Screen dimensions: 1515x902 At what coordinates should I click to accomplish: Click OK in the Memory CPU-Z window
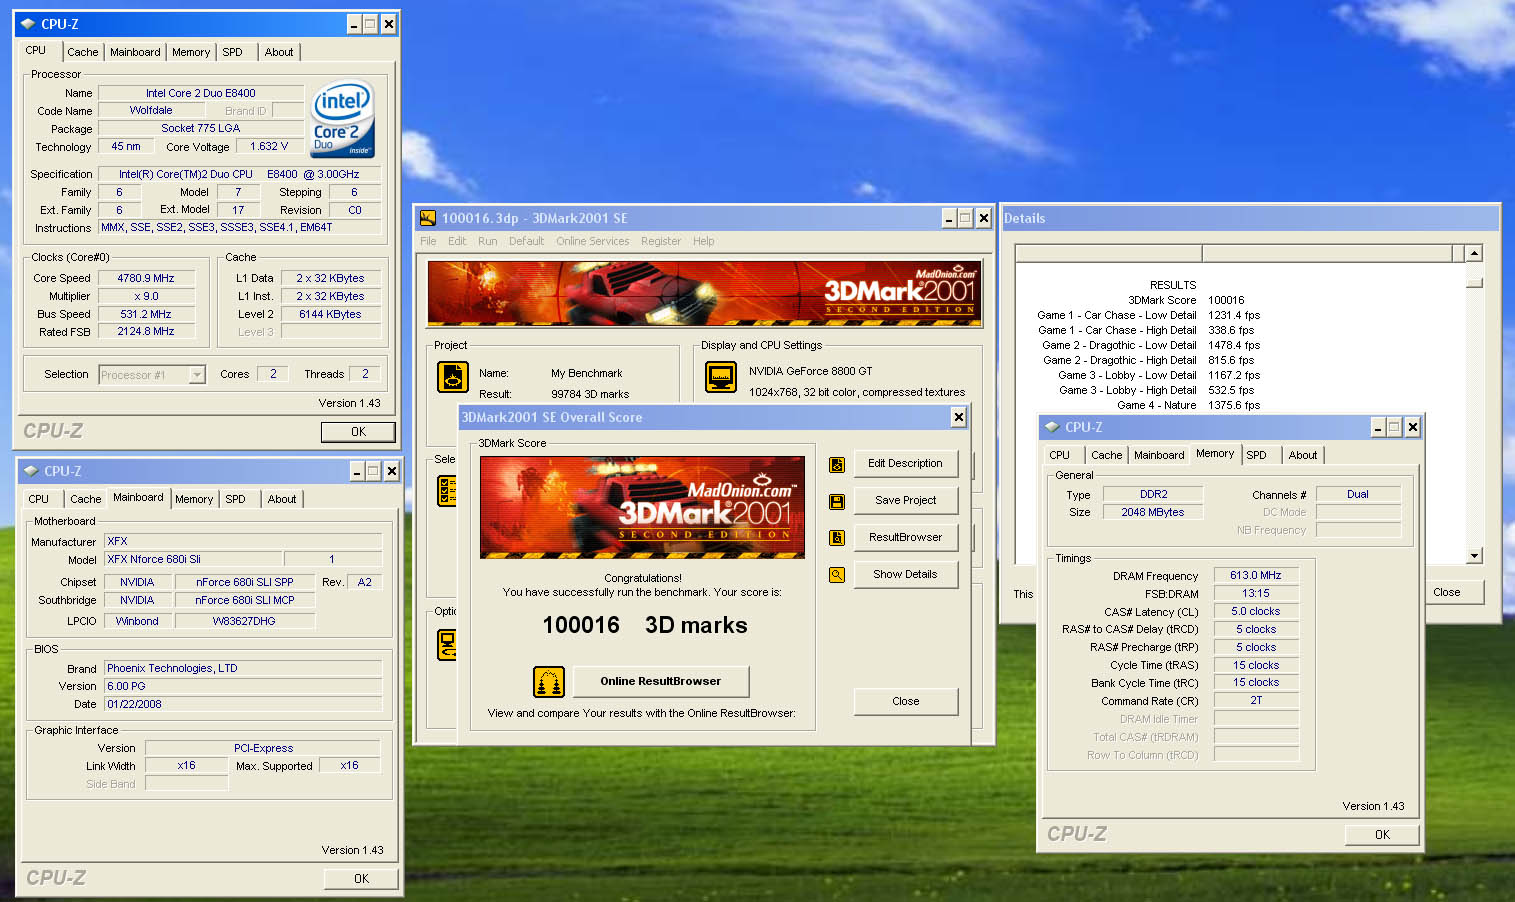click(x=1382, y=835)
